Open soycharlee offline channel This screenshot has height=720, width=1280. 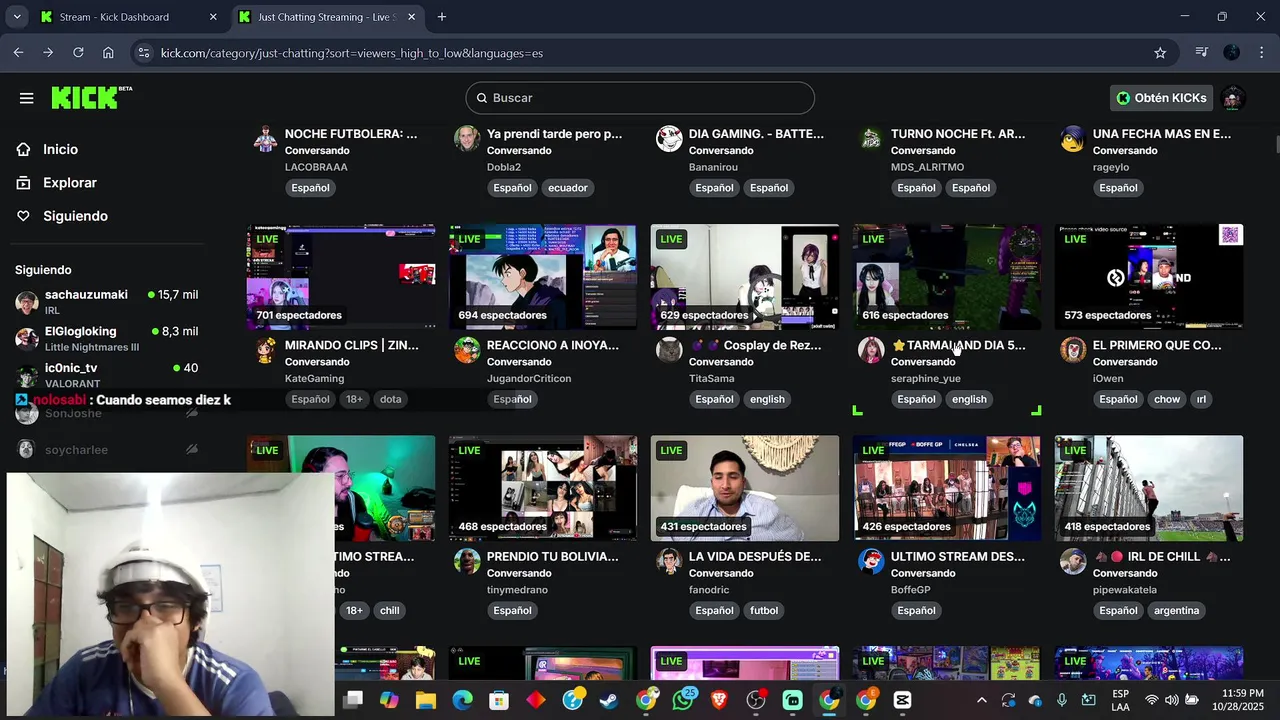106,450
